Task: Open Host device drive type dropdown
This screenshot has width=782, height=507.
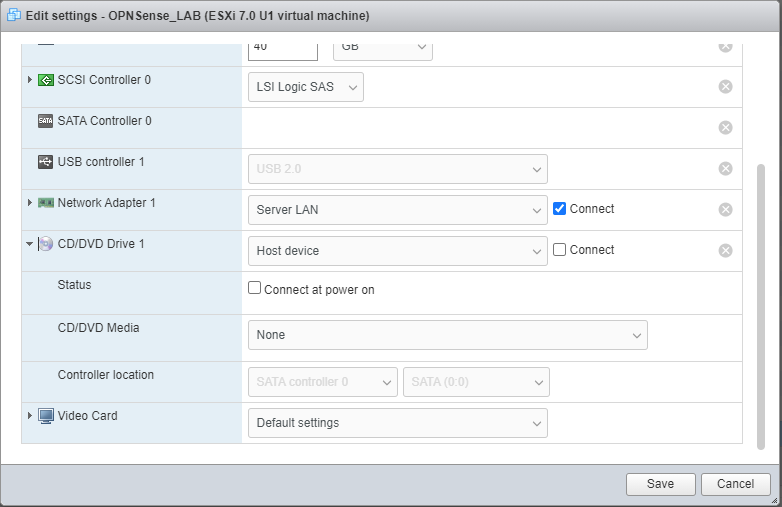Action: click(x=397, y=250)
